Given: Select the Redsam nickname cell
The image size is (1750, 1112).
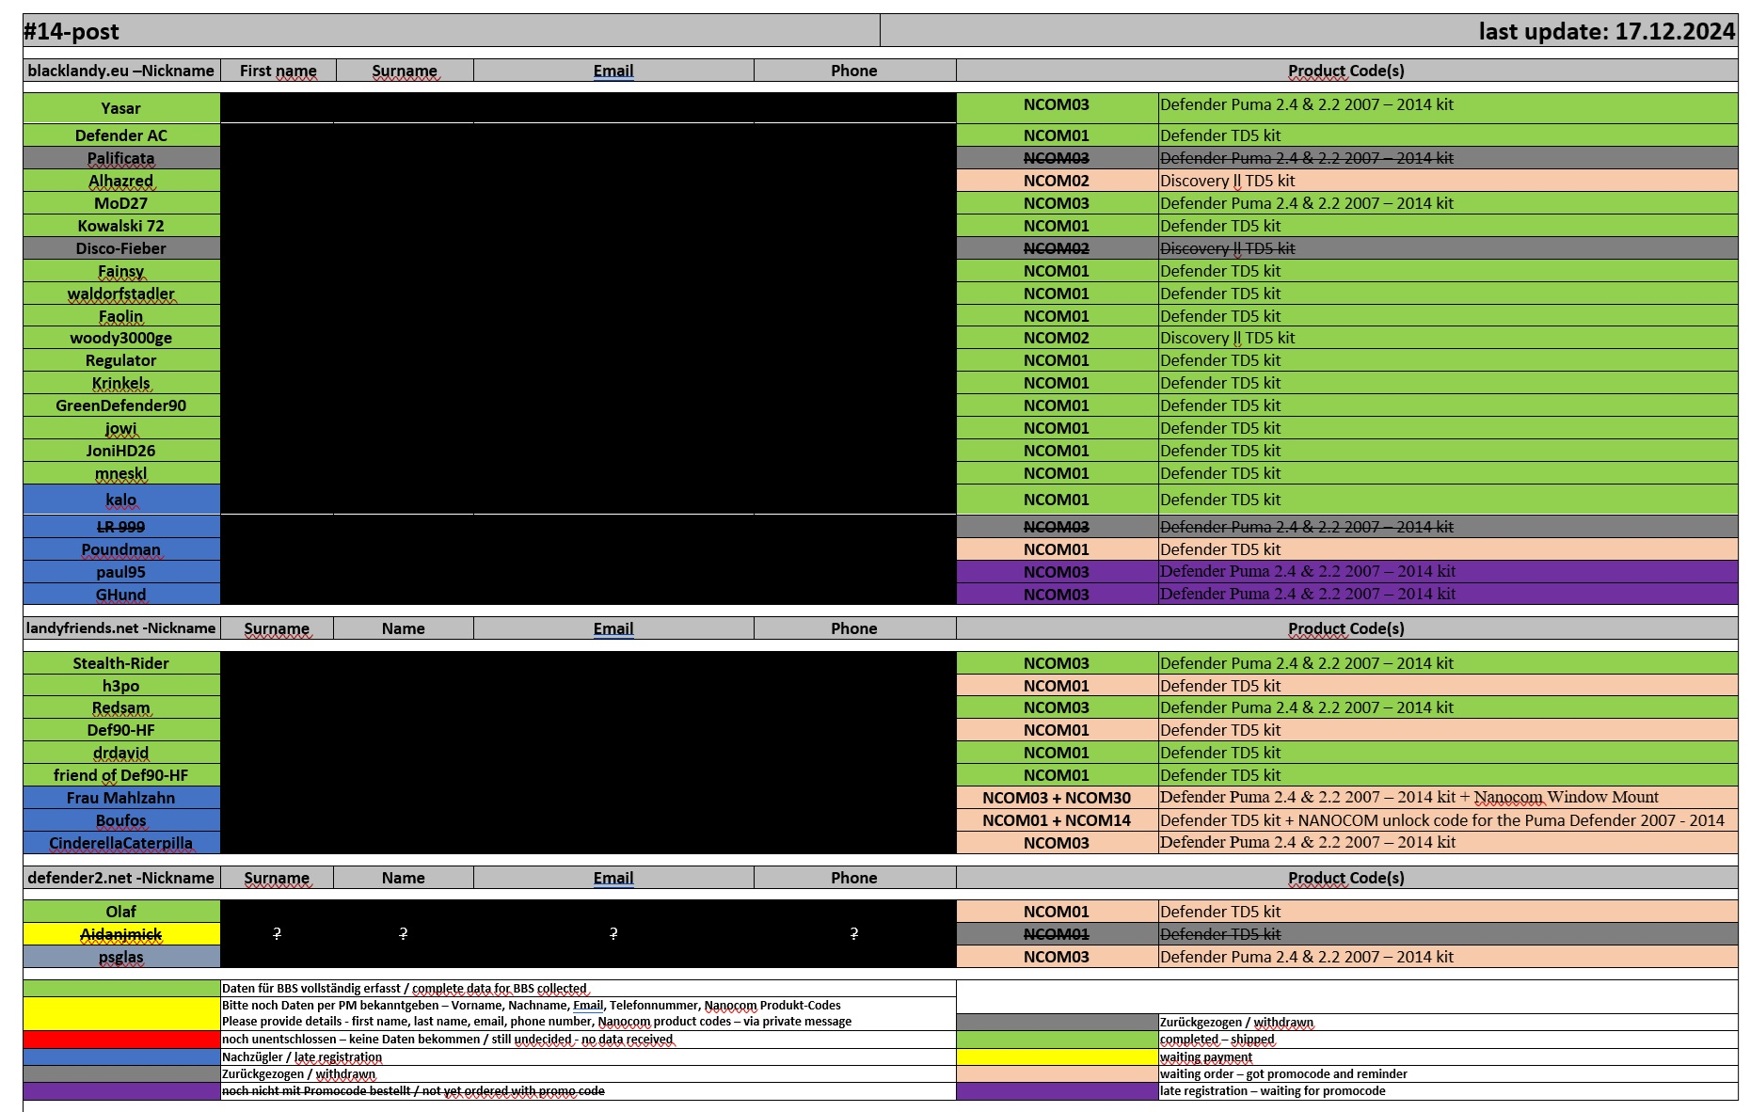Looking at the screenshot, I should pyautogui.click(x=121, y=708).
